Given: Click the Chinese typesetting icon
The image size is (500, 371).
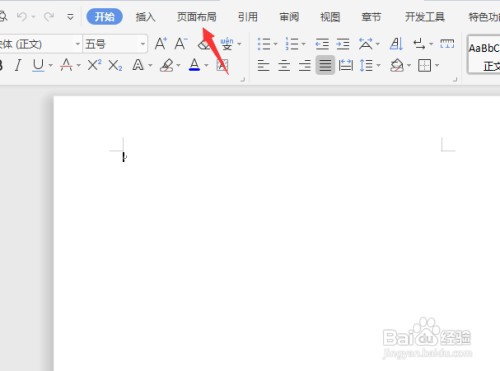Looking at the screenshot, I should pos(366,44).
